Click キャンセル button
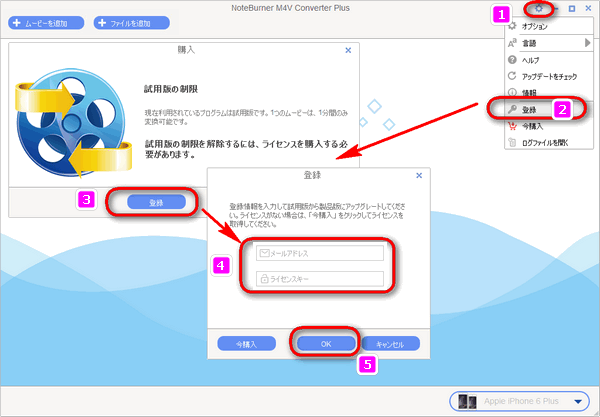 click(390, 344)
